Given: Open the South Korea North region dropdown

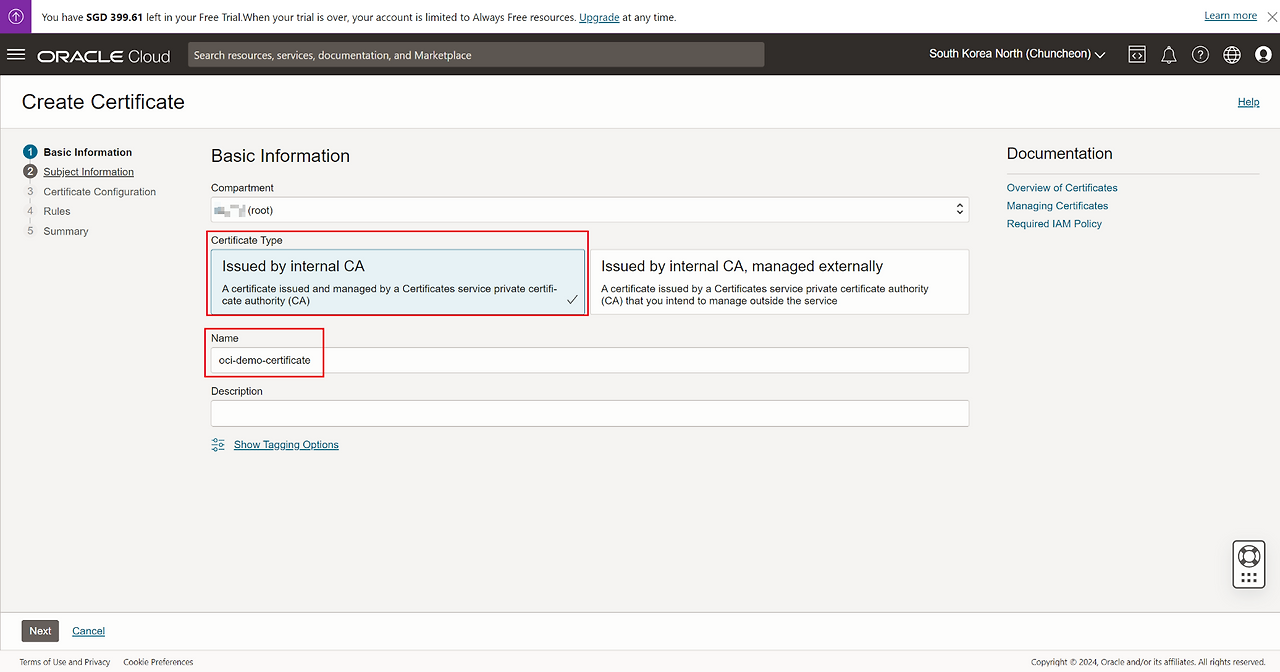Looking at the screenshot, I should tap(1017, 54).
